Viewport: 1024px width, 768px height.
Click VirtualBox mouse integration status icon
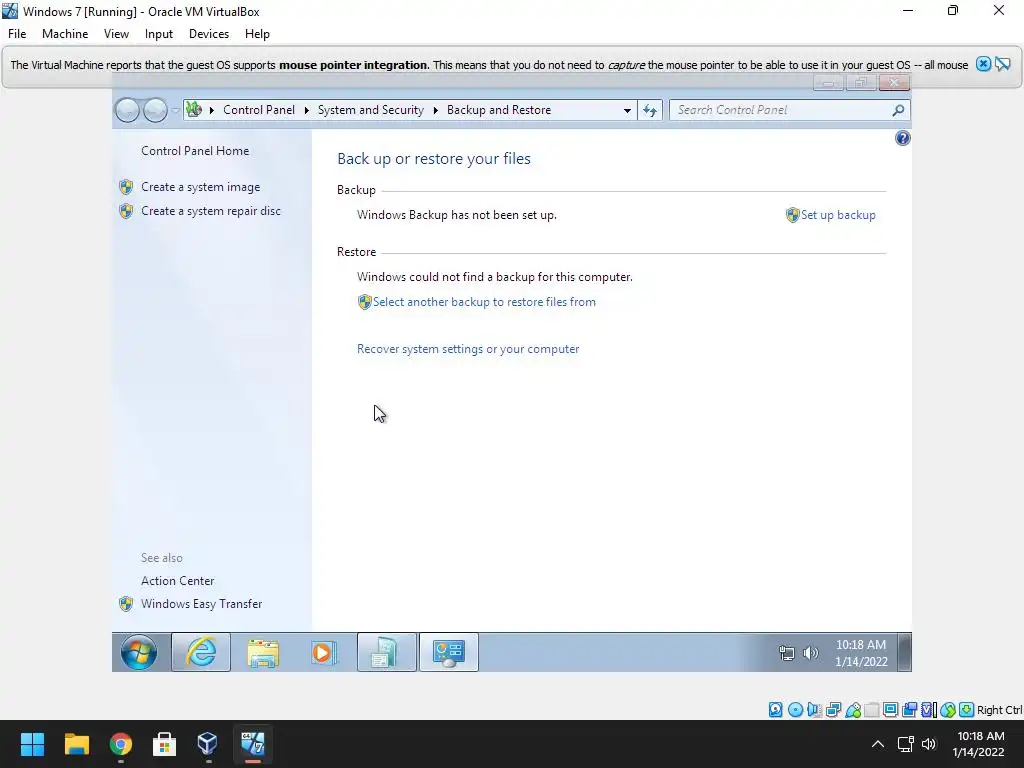pos(948,710)
